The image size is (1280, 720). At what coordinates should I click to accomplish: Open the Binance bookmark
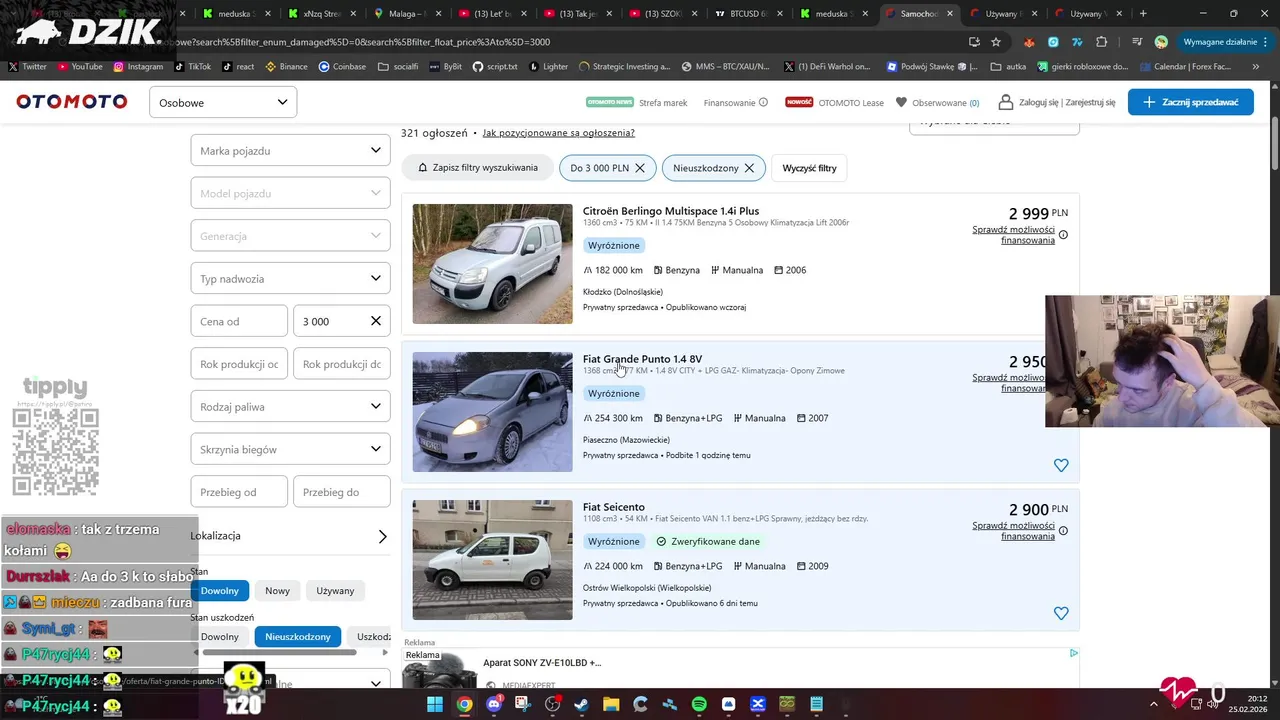coord(286,66)
